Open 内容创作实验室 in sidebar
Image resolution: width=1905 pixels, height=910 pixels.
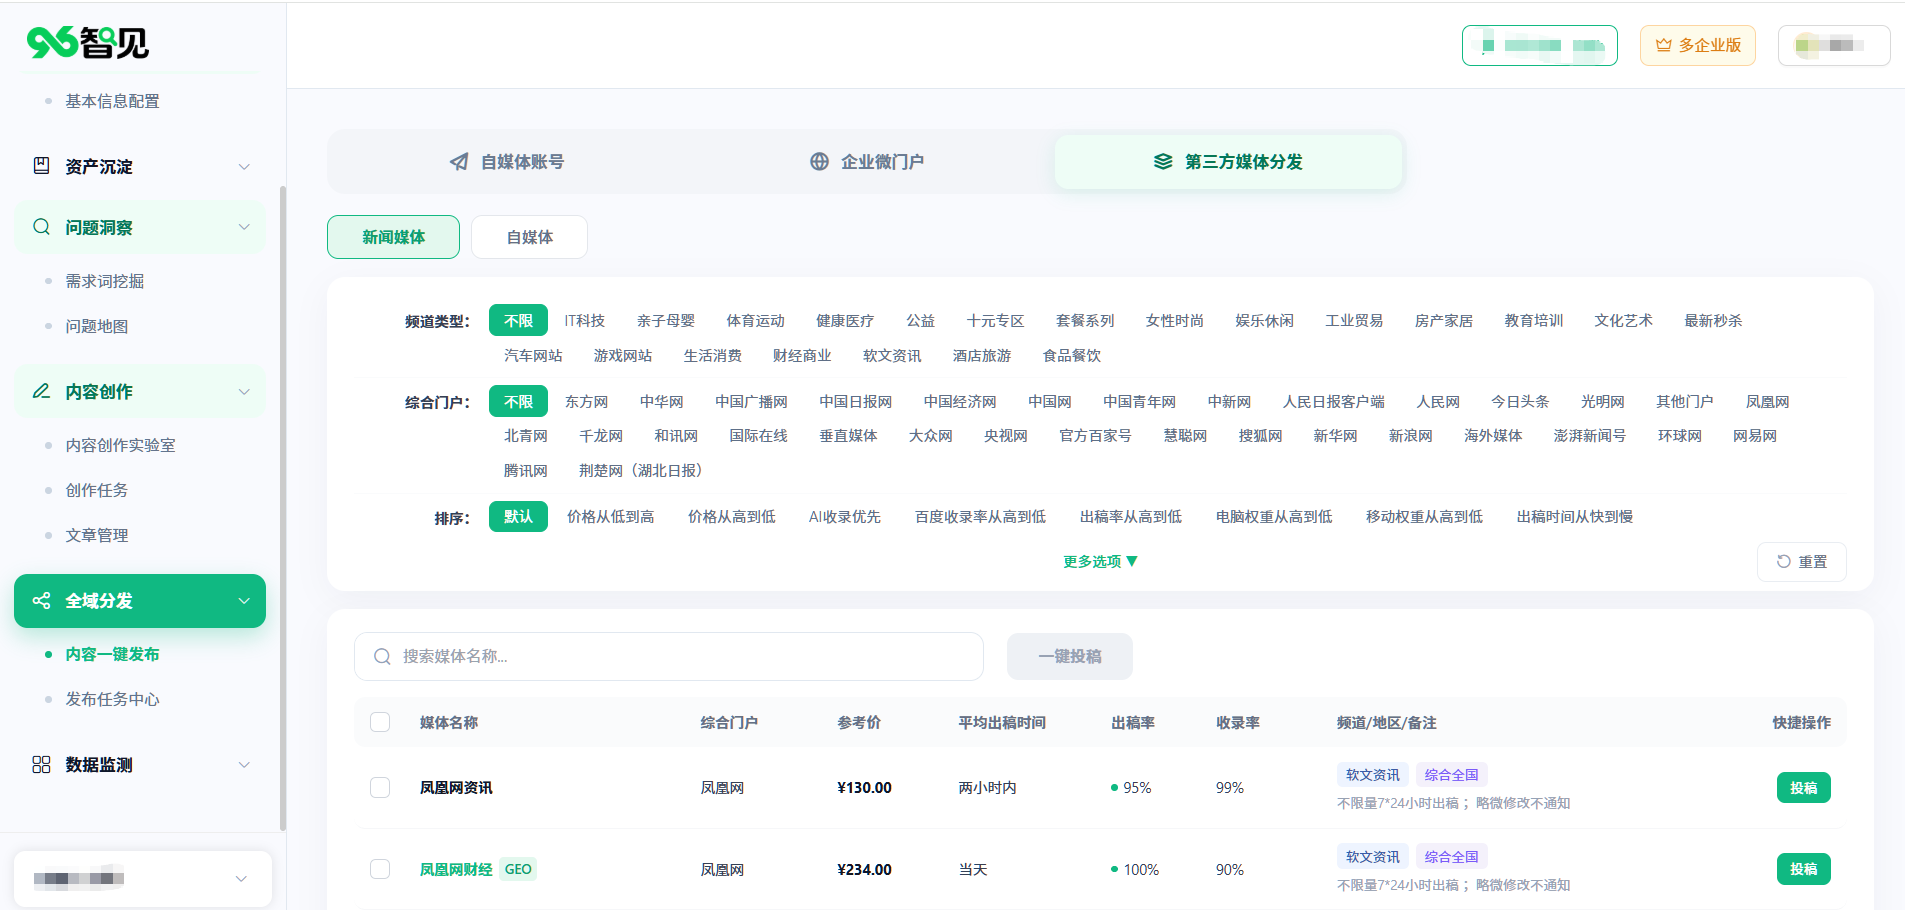(120, 445)
